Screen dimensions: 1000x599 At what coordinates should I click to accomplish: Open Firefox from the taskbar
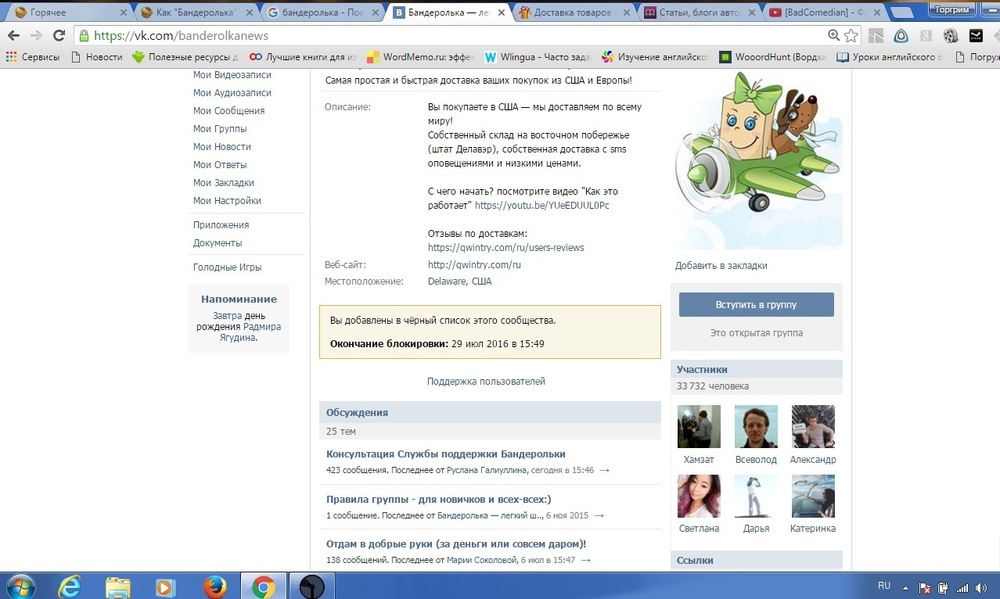[214, 585]
